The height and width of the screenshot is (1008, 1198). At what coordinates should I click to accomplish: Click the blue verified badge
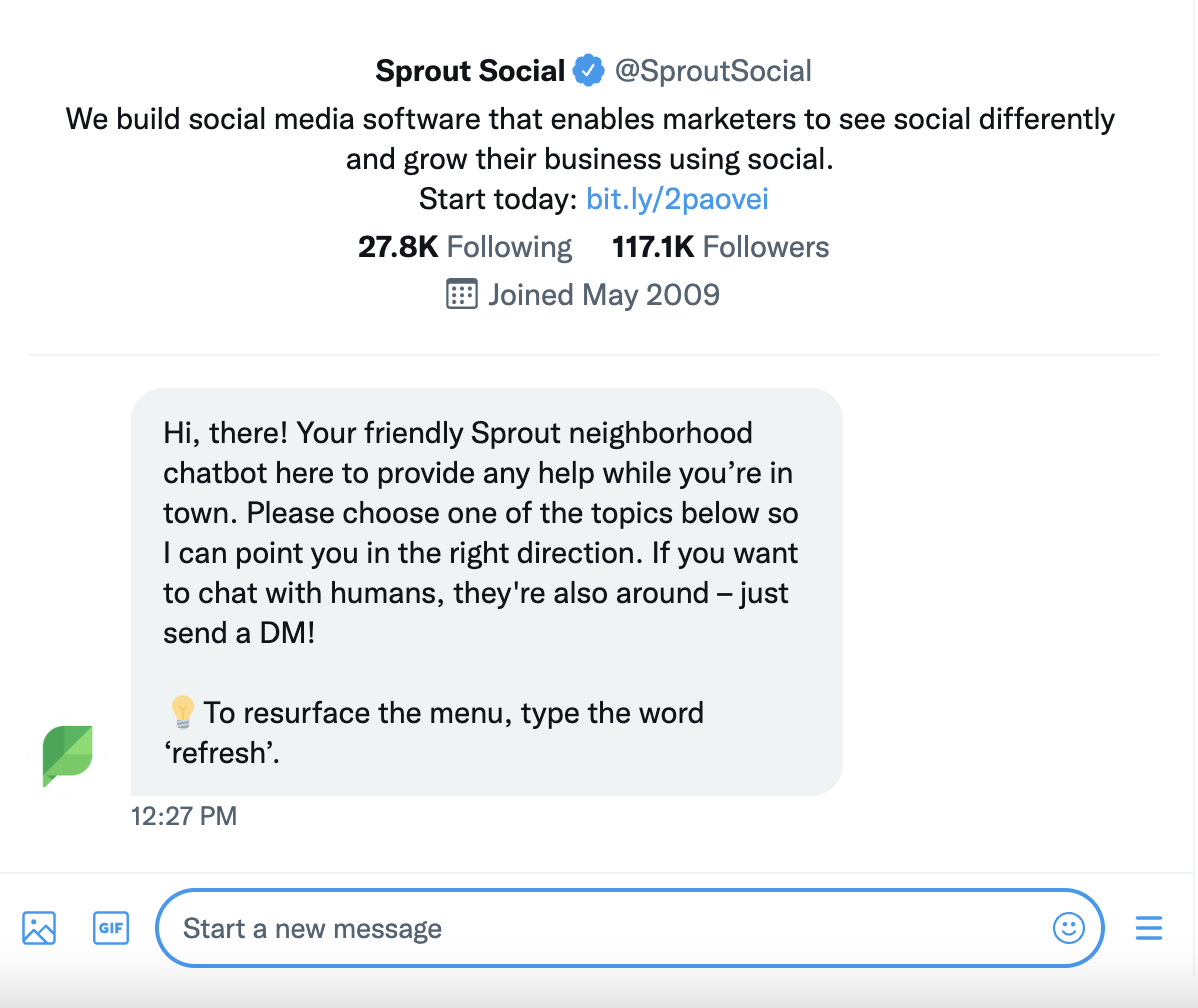[x=589, y=71]
